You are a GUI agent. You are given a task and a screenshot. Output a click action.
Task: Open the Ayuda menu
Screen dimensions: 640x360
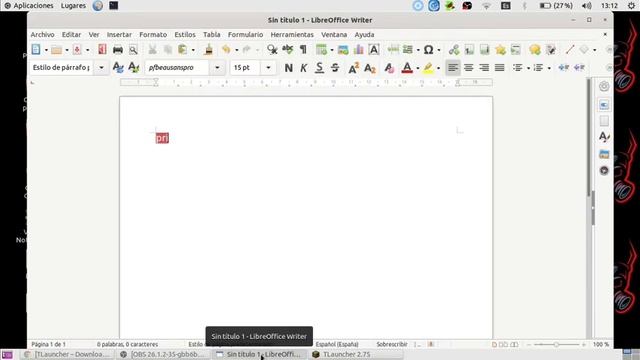(364, 35)
